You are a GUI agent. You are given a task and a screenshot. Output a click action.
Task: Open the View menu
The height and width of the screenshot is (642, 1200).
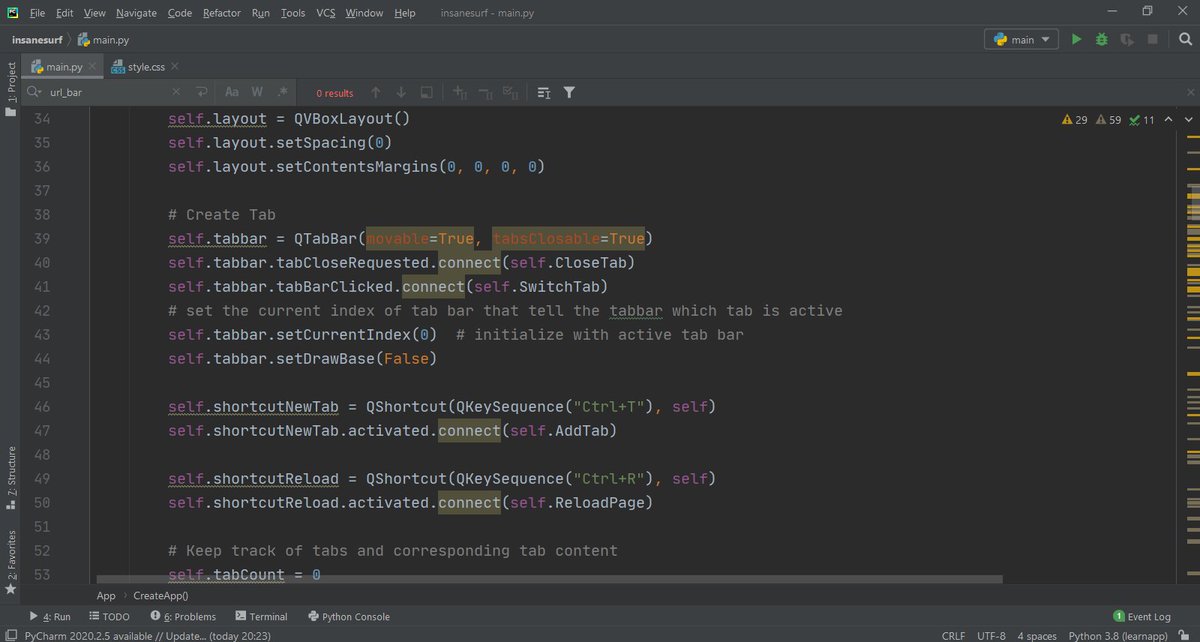(95, 13)
